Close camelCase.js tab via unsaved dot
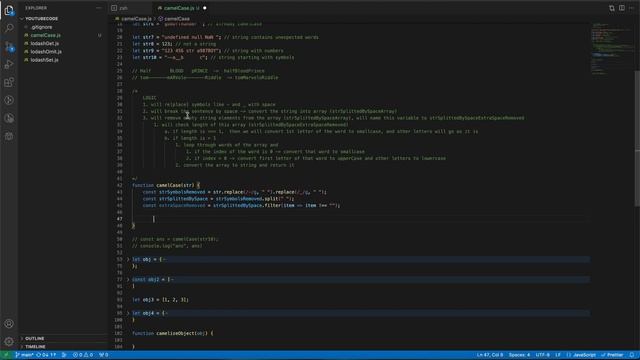Screen dimensions: 640x360 pos(204,8)
